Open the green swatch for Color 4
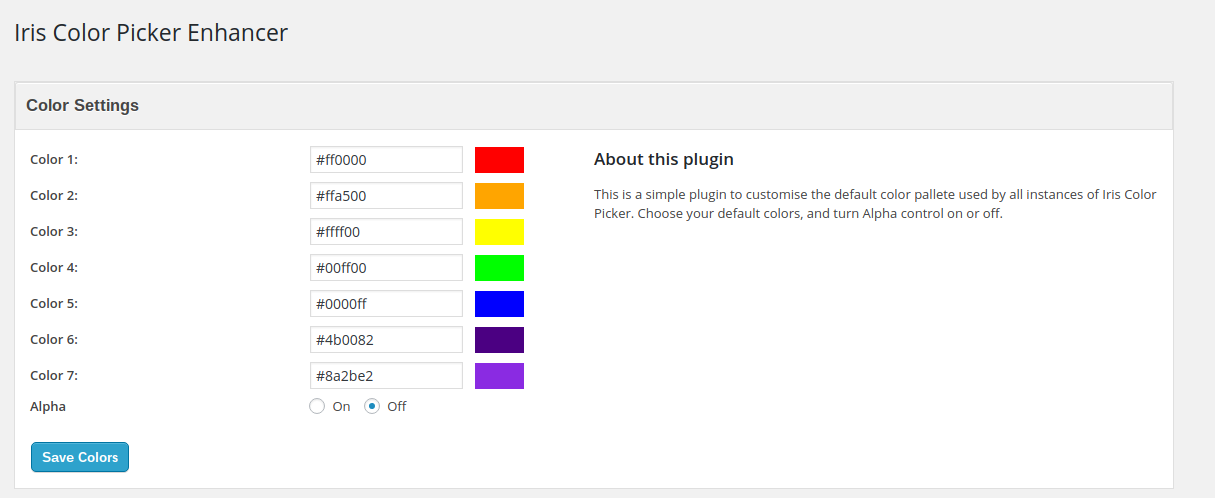Screen dimensions: 1215x498 pos(499,268)
